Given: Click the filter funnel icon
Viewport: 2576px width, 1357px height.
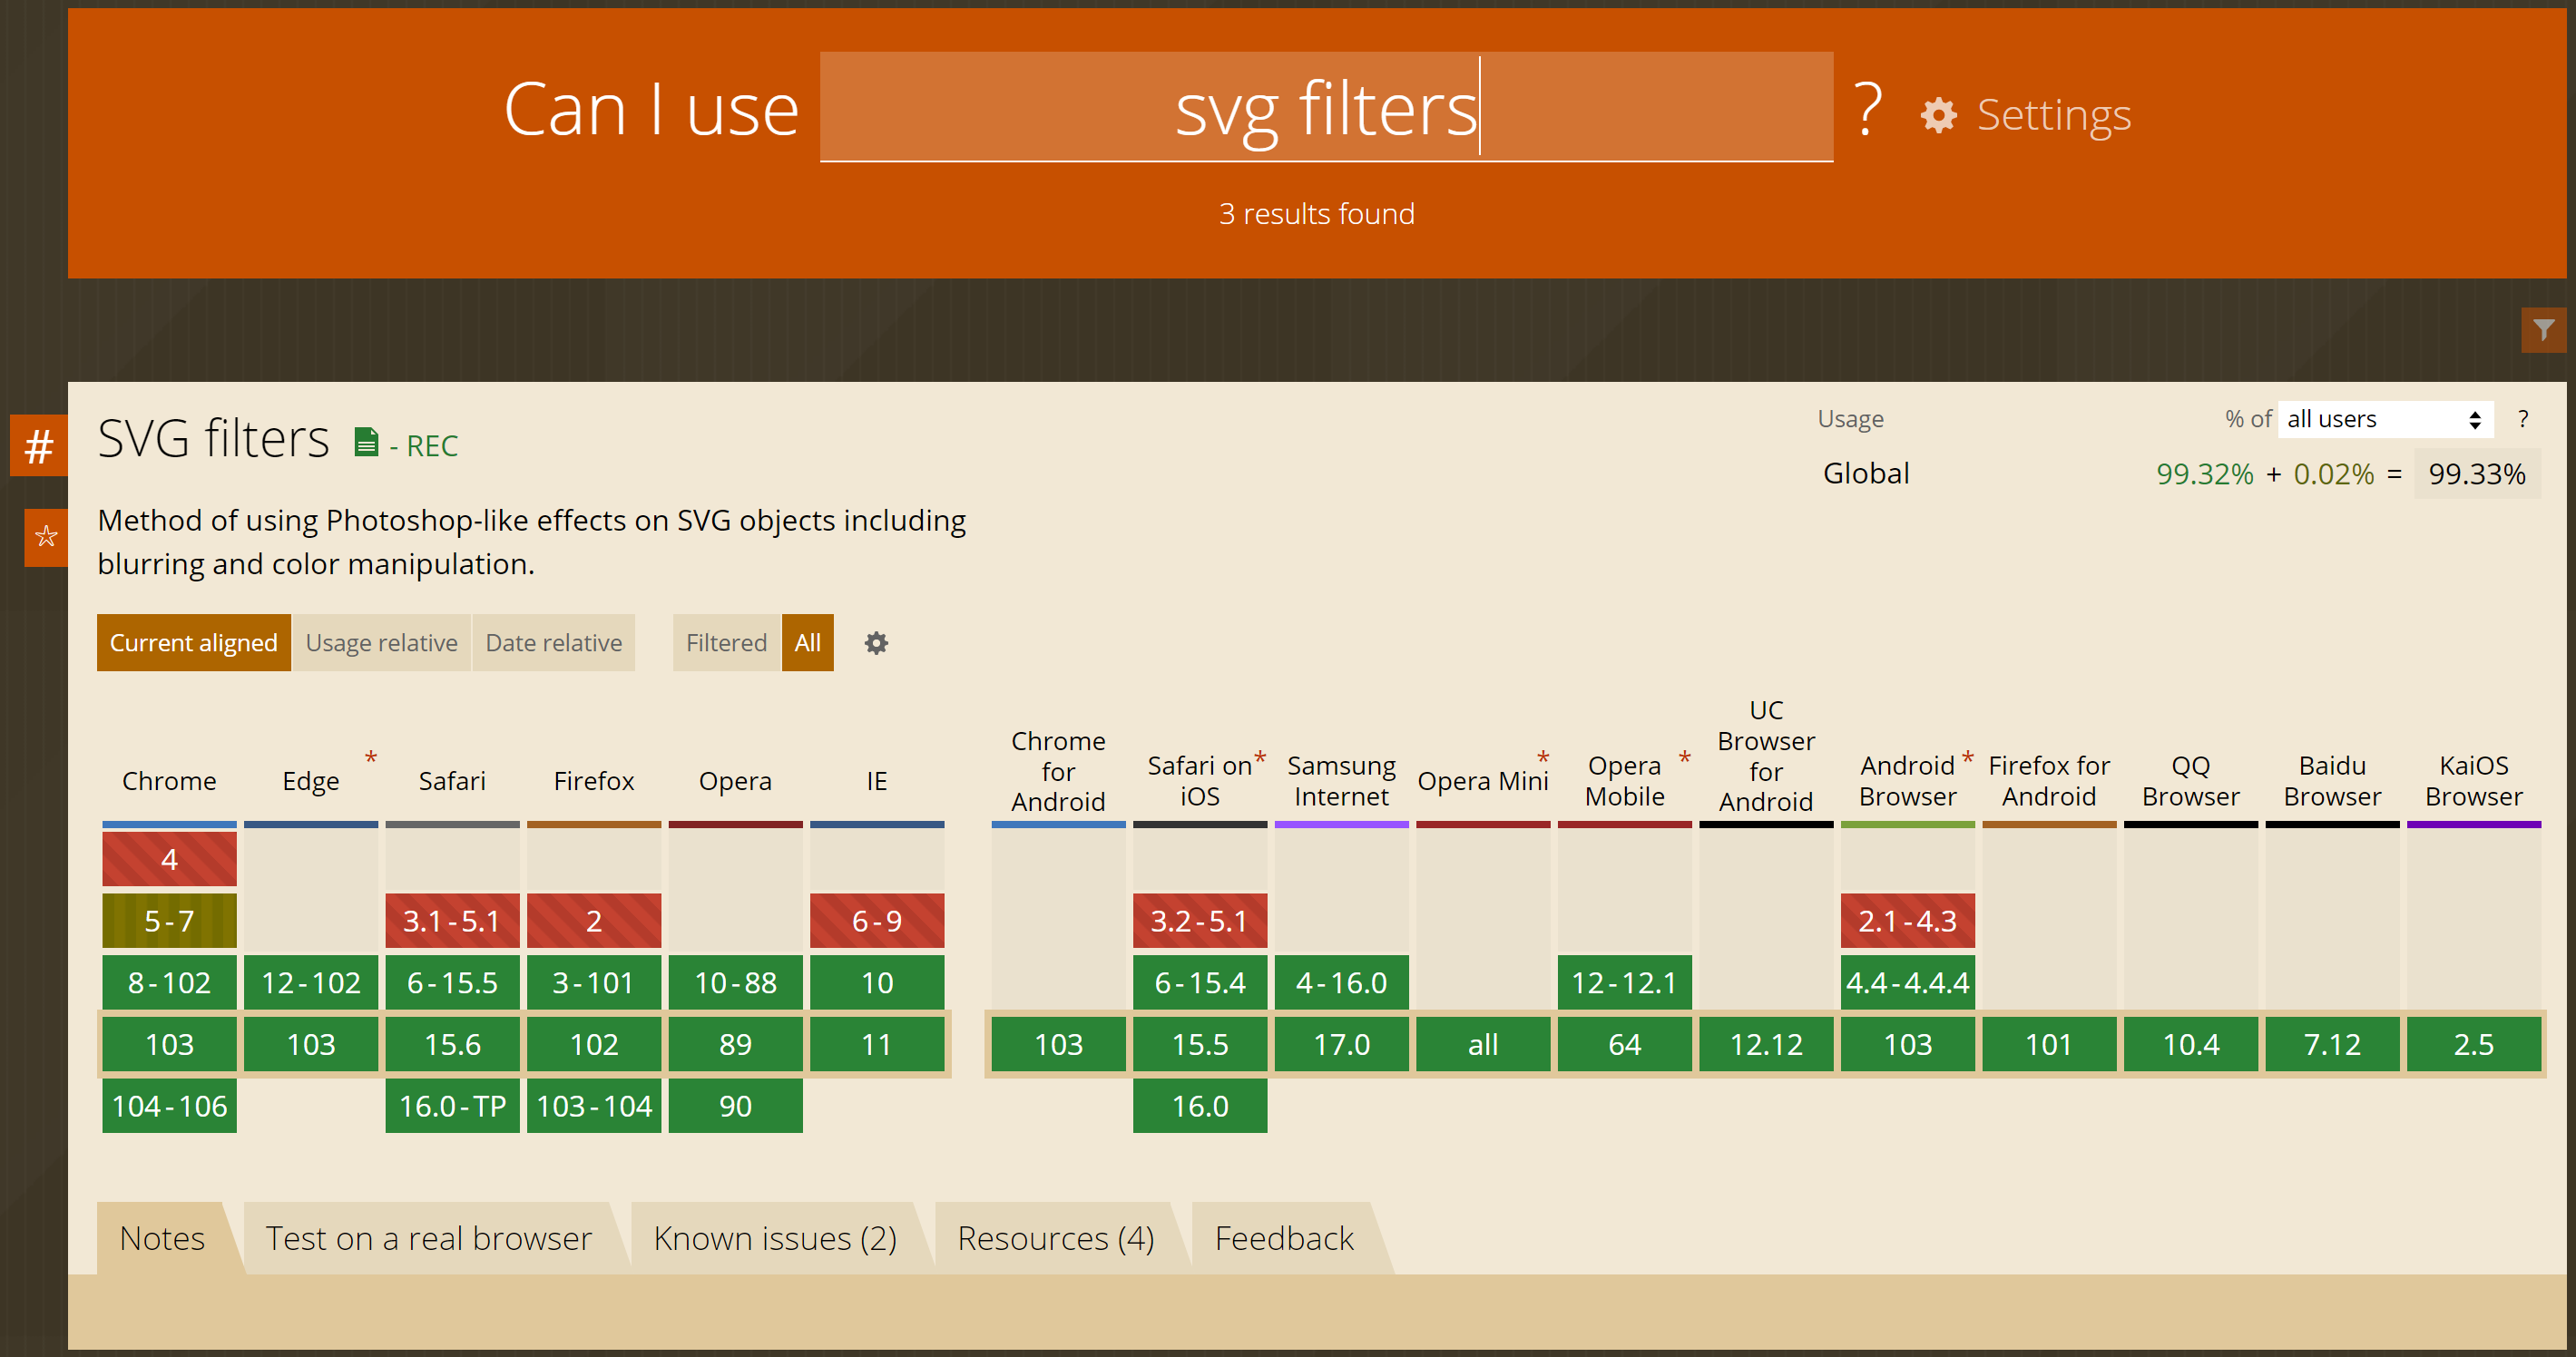Looking at the screenshot, I should pos(2543,329).
